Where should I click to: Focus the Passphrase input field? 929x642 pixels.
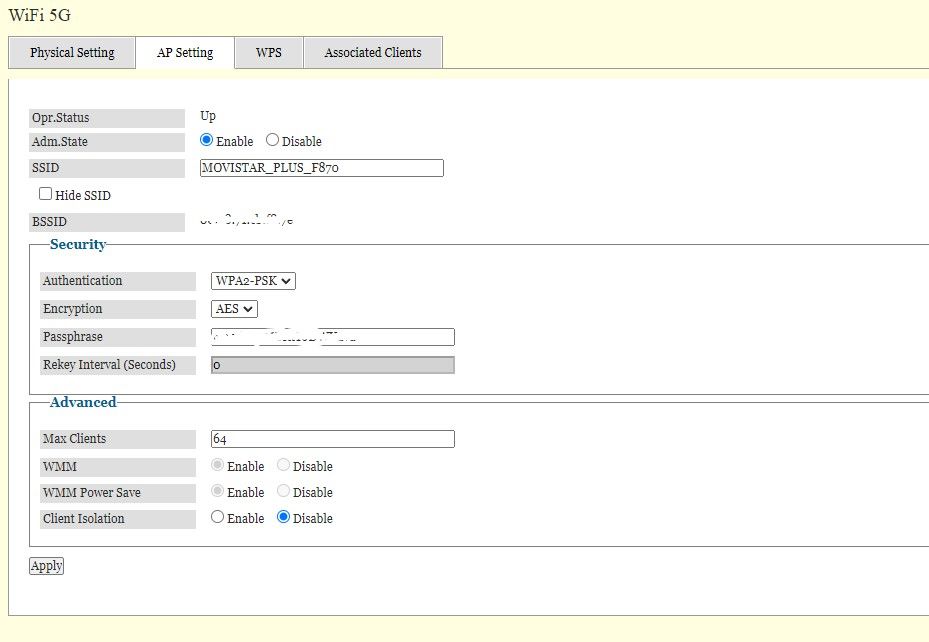(x=333, y=337)
